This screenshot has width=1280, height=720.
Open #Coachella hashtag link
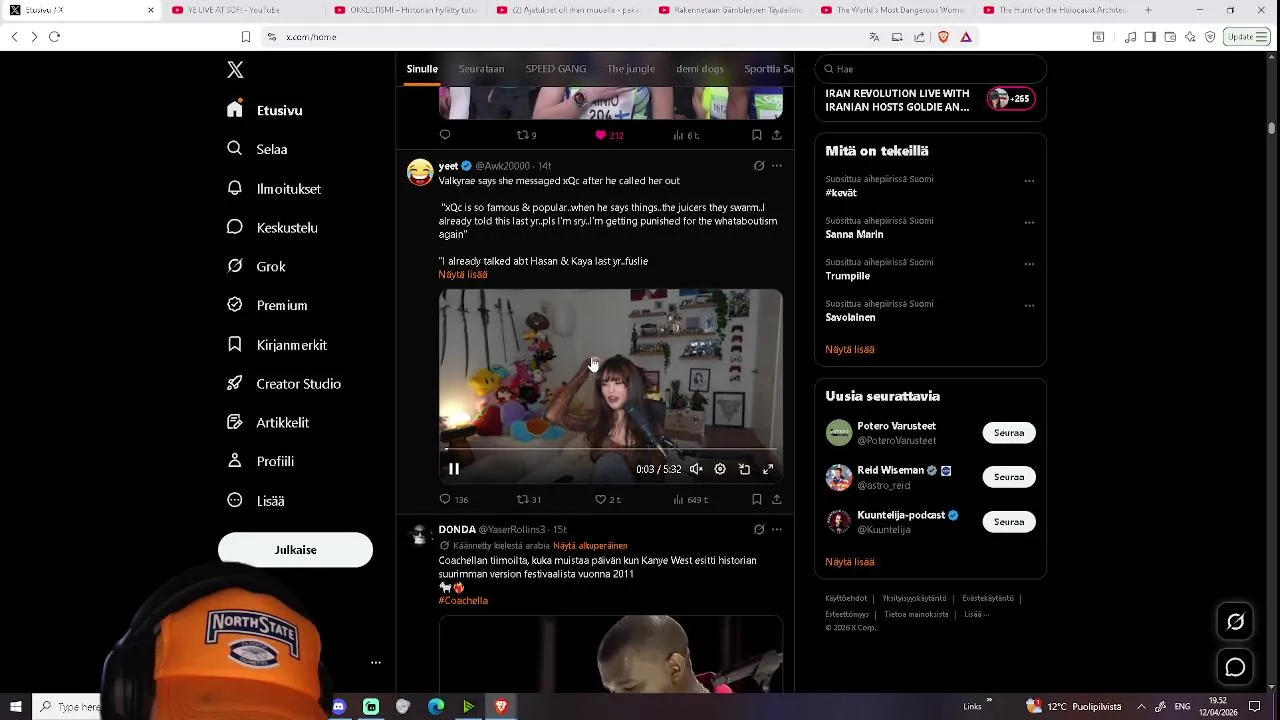[463, 601]
